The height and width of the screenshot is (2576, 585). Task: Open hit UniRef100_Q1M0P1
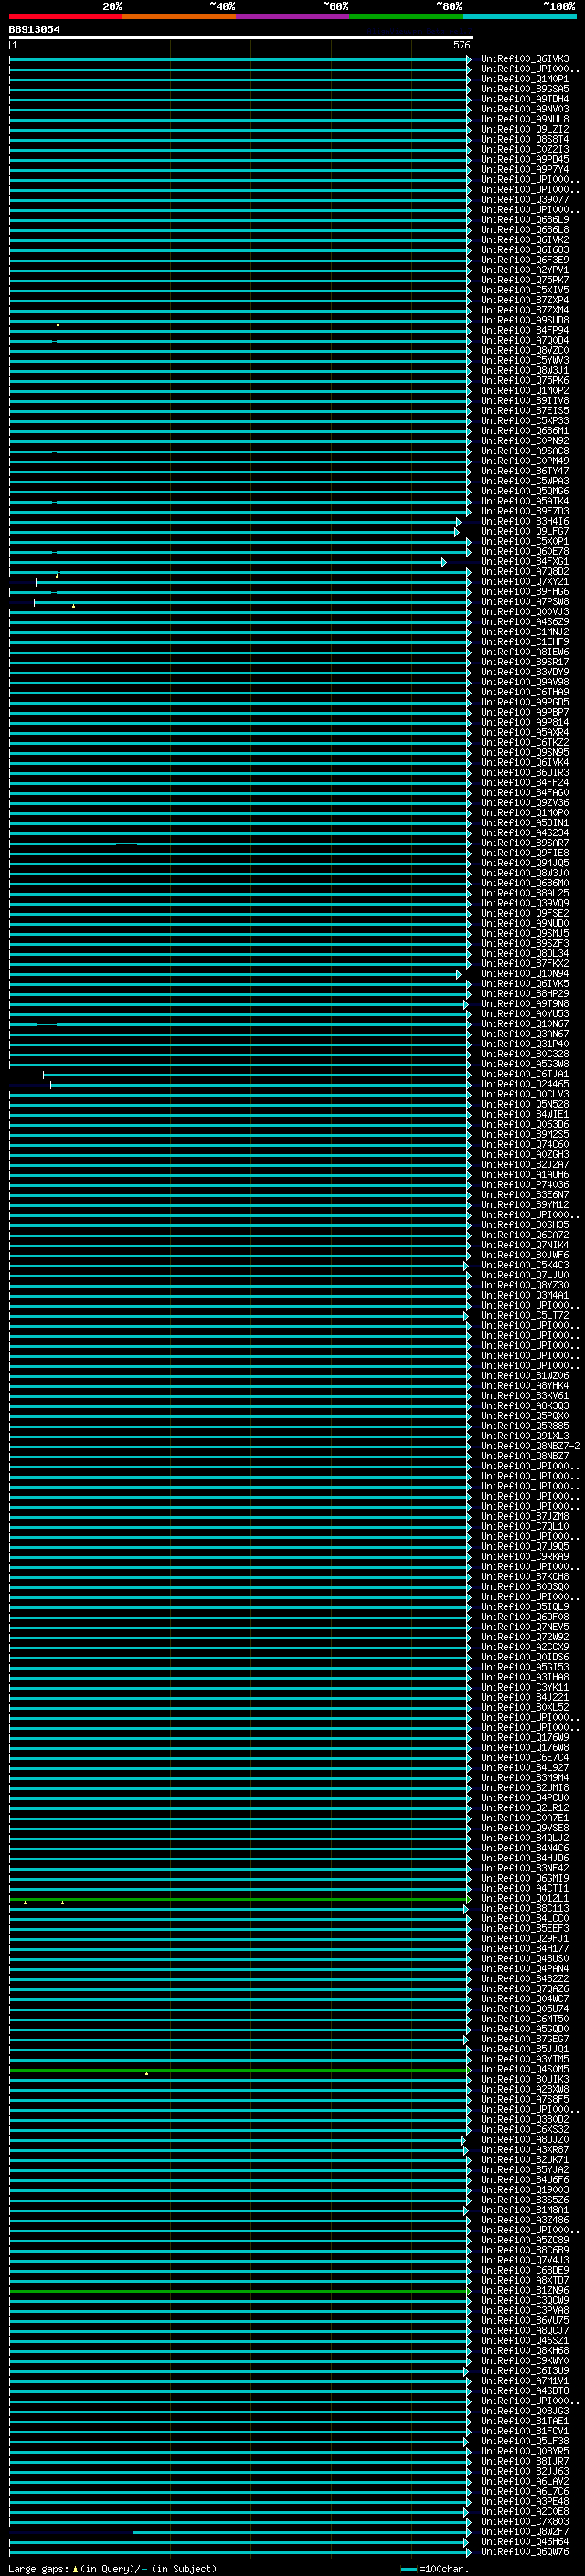tap(525, 79)
